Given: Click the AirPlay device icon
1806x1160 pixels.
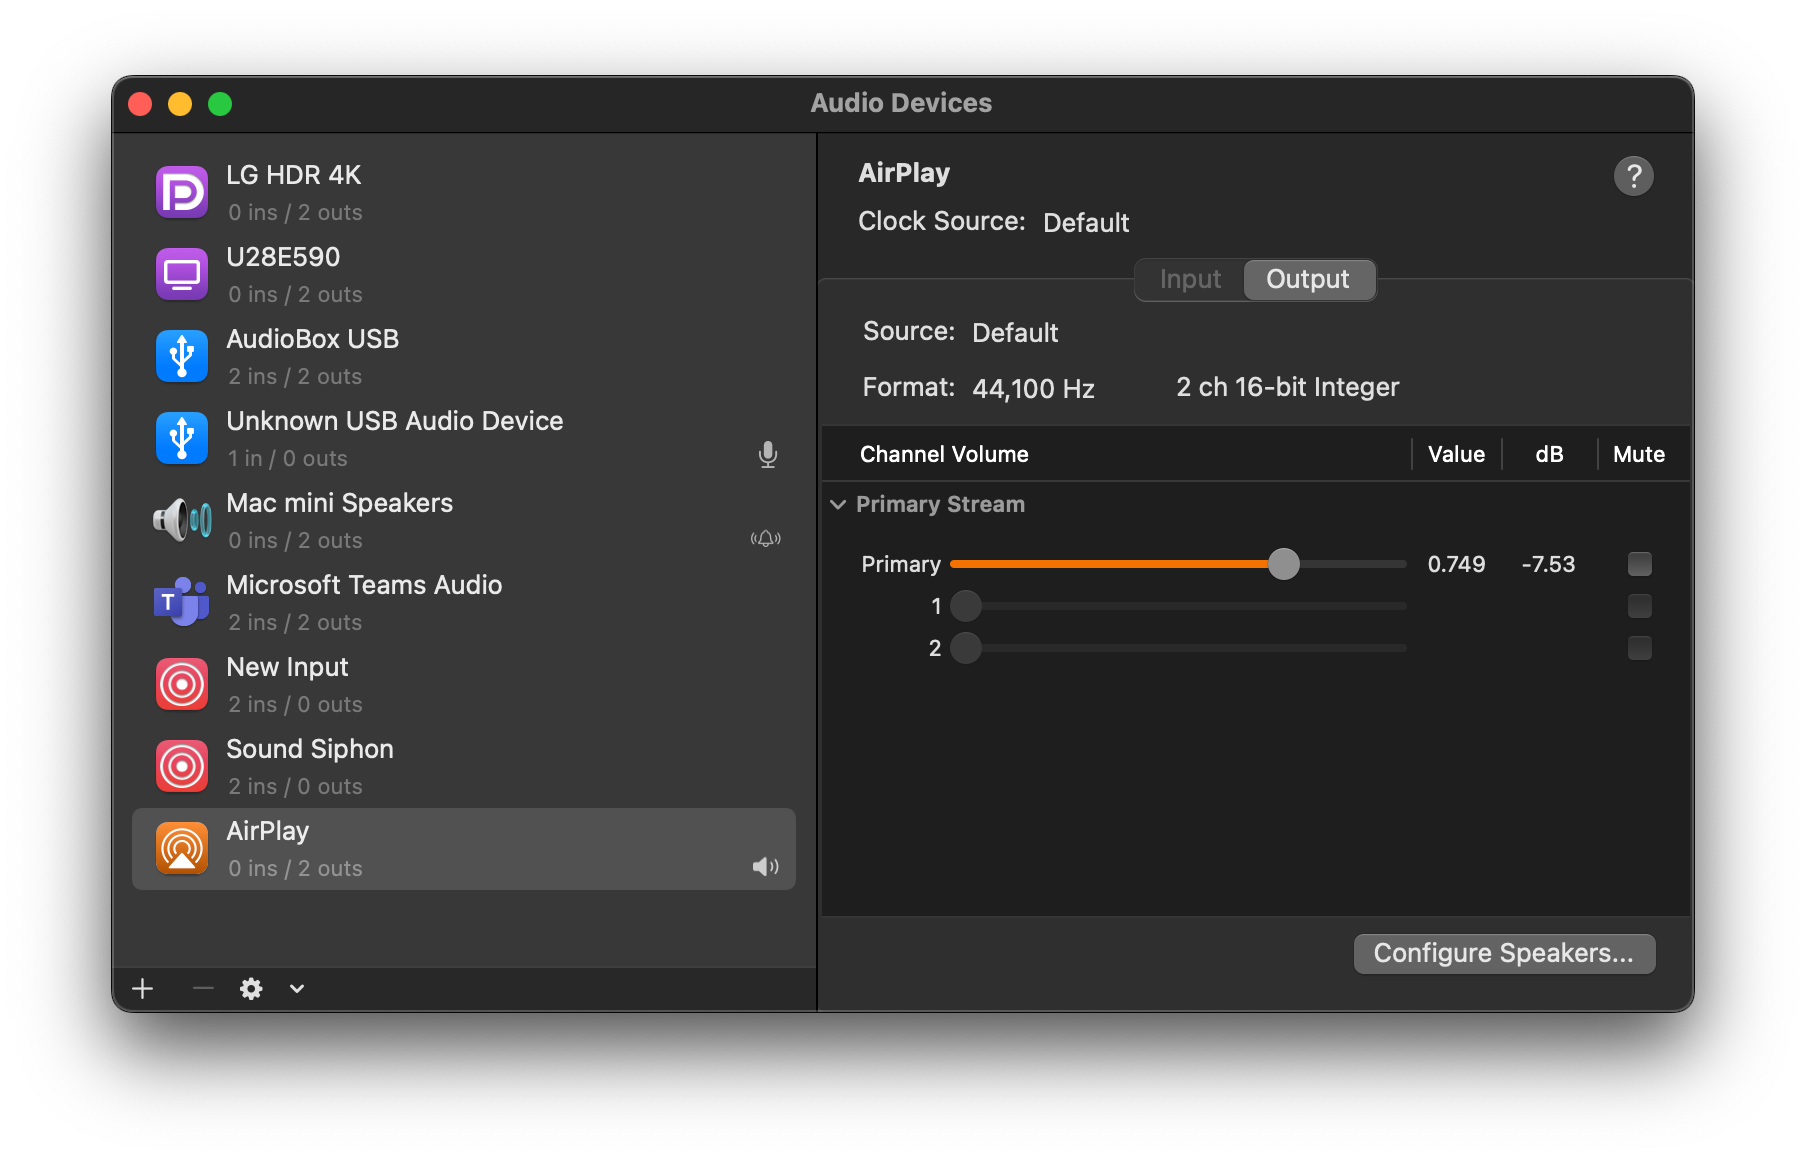Looking at the screenshot, I should pos(182,848).
